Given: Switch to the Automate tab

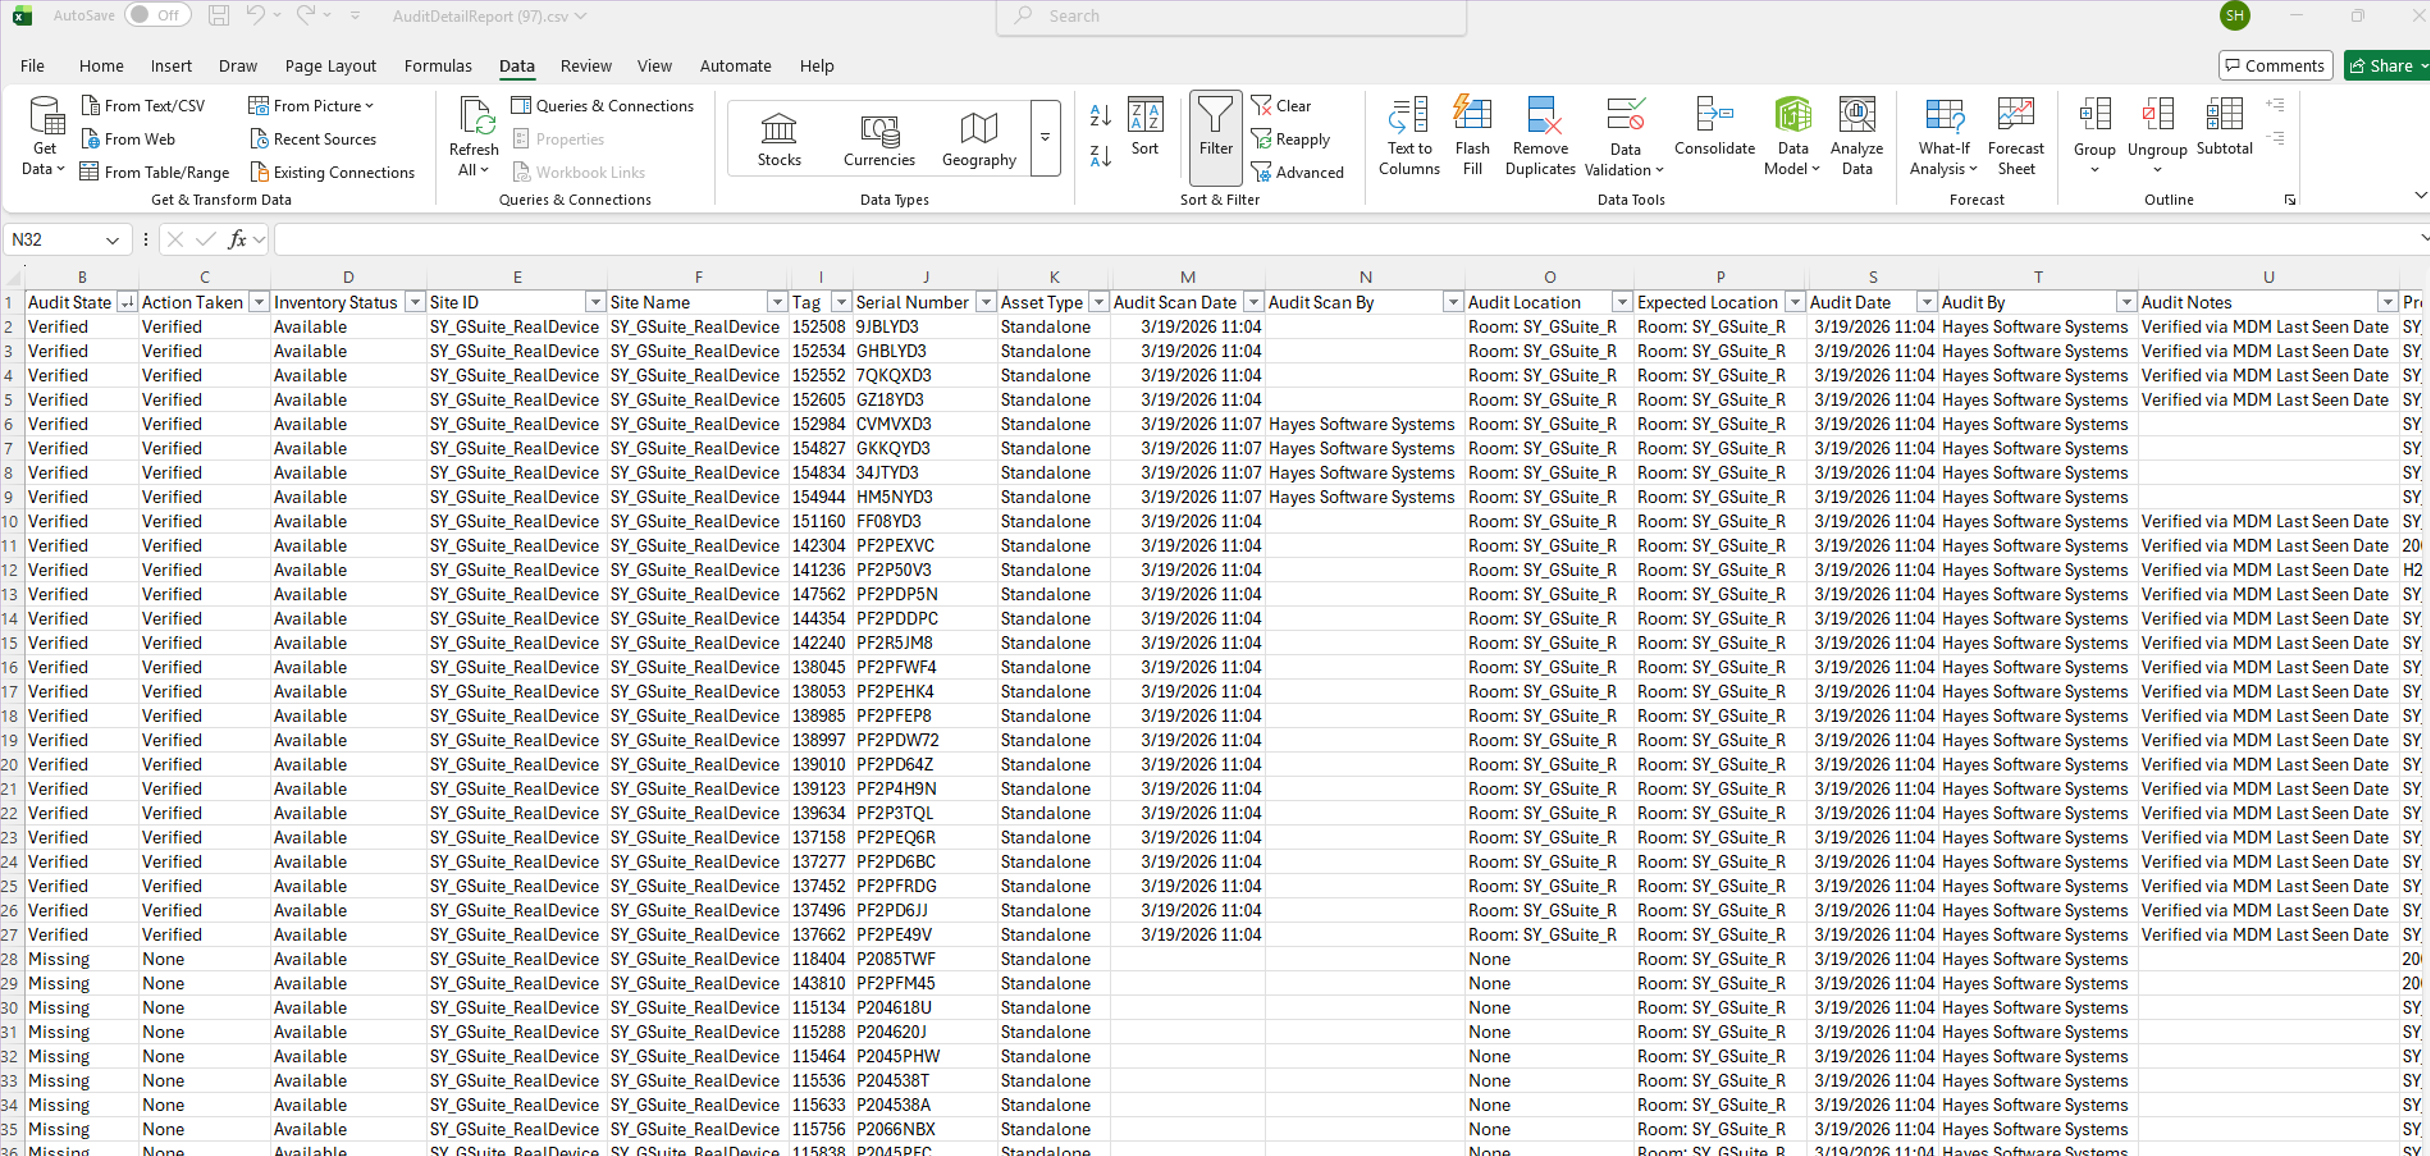Looking at the screenshot, I should tap(735, 66).
